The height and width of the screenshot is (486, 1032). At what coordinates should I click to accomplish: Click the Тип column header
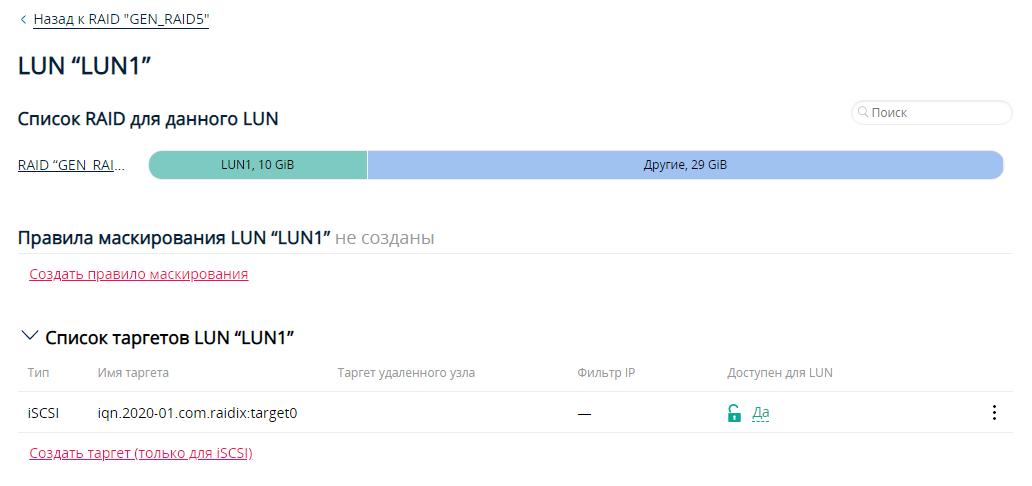(38, 373)
